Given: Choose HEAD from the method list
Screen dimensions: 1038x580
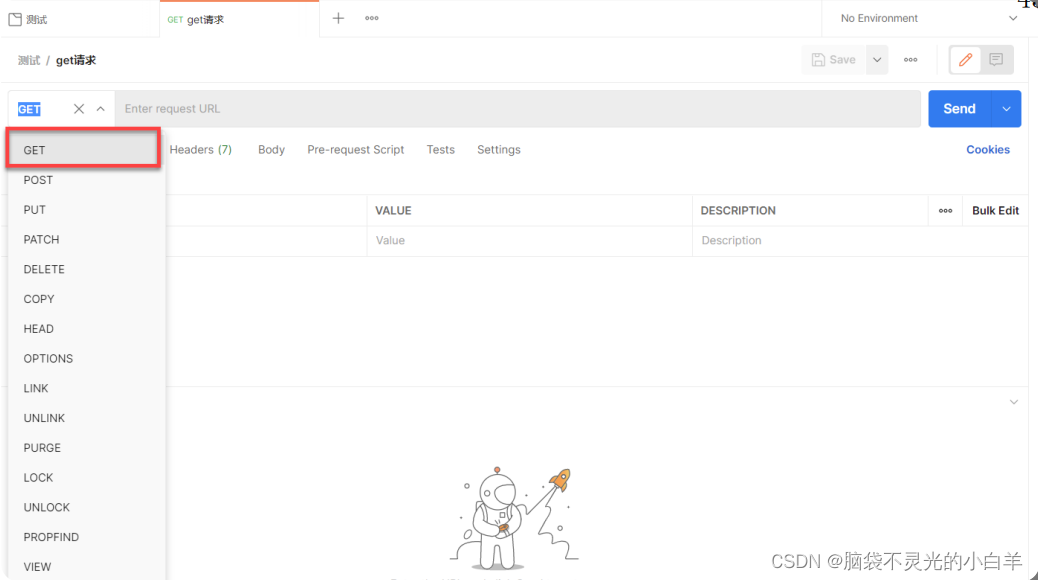Looking at the screenshot, I should coord(86,329).
